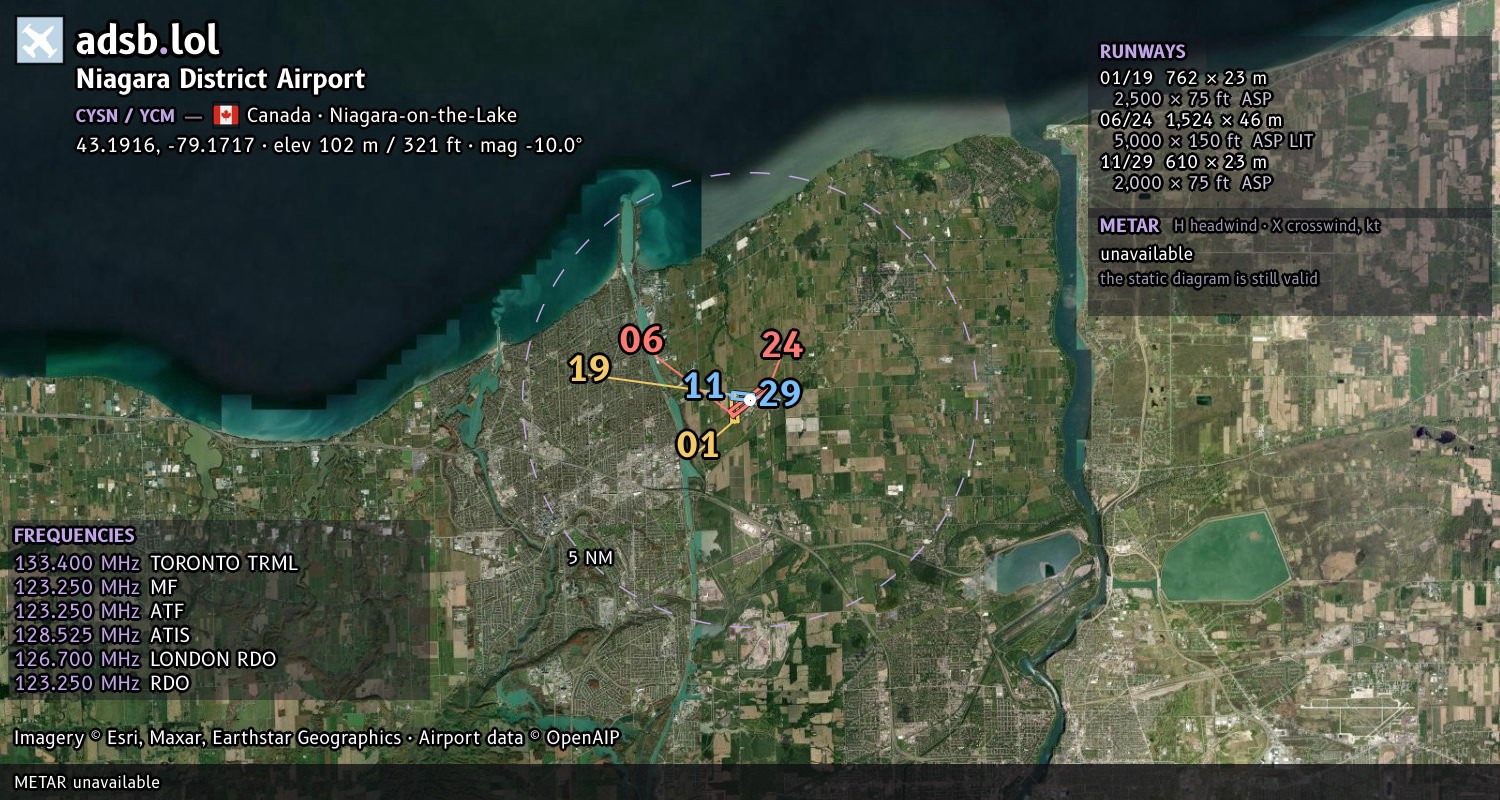
Task: Select the 11/29 610 × 23 m row
Action: (x=1183, y=162)
